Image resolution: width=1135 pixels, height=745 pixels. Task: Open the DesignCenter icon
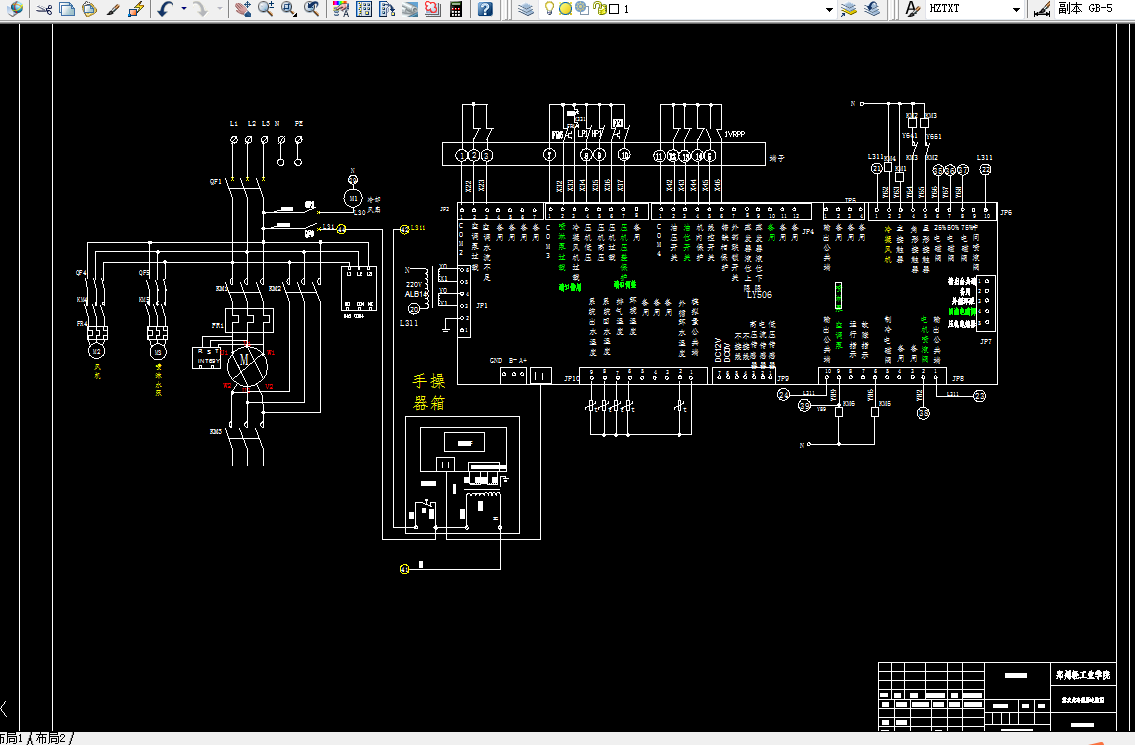pyautogui.click(x=364, y=9)
